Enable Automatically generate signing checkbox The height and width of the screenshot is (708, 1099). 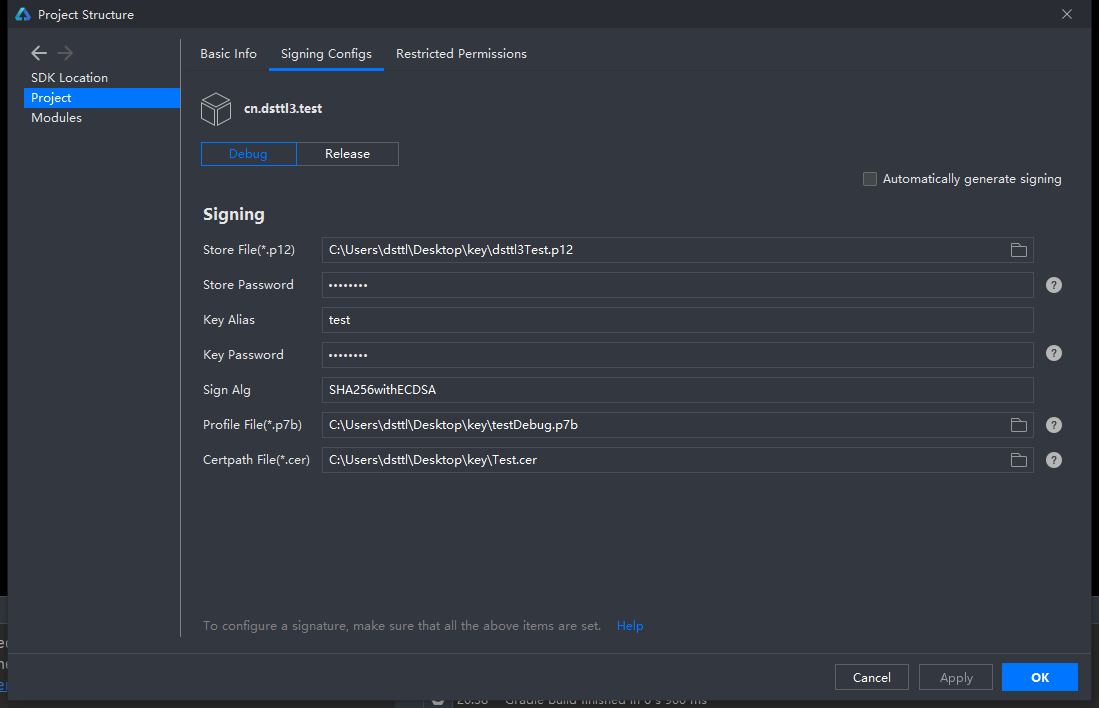(x=870, y=179)
